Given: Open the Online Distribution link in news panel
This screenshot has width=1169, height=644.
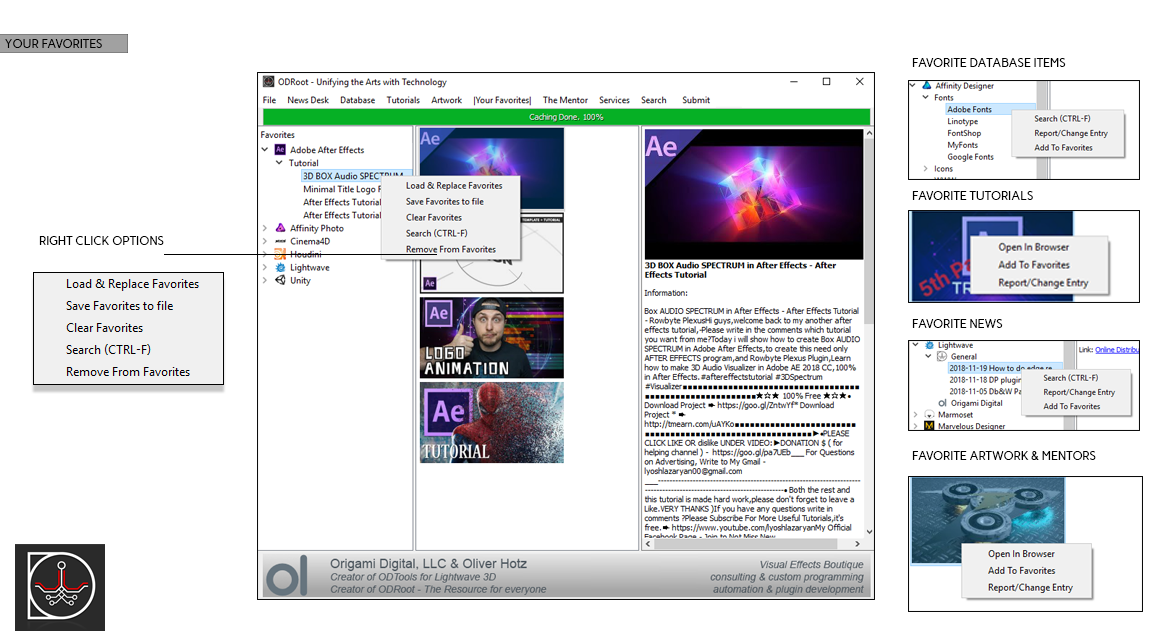Looking at the screenshot, I should click(x=1117, y=349).
